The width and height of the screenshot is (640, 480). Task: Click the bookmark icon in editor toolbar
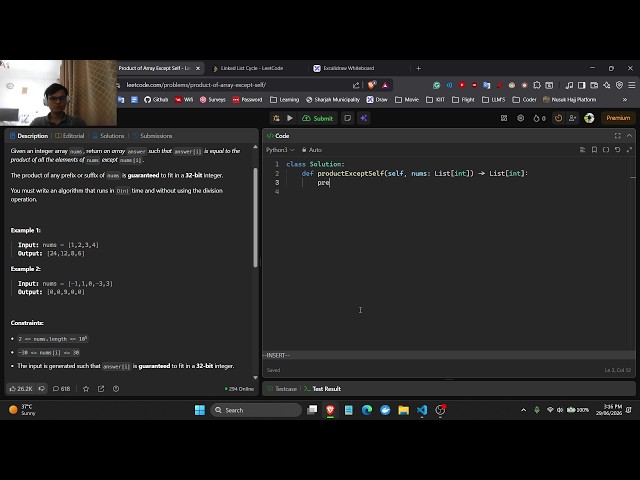[x=594, y=150]
